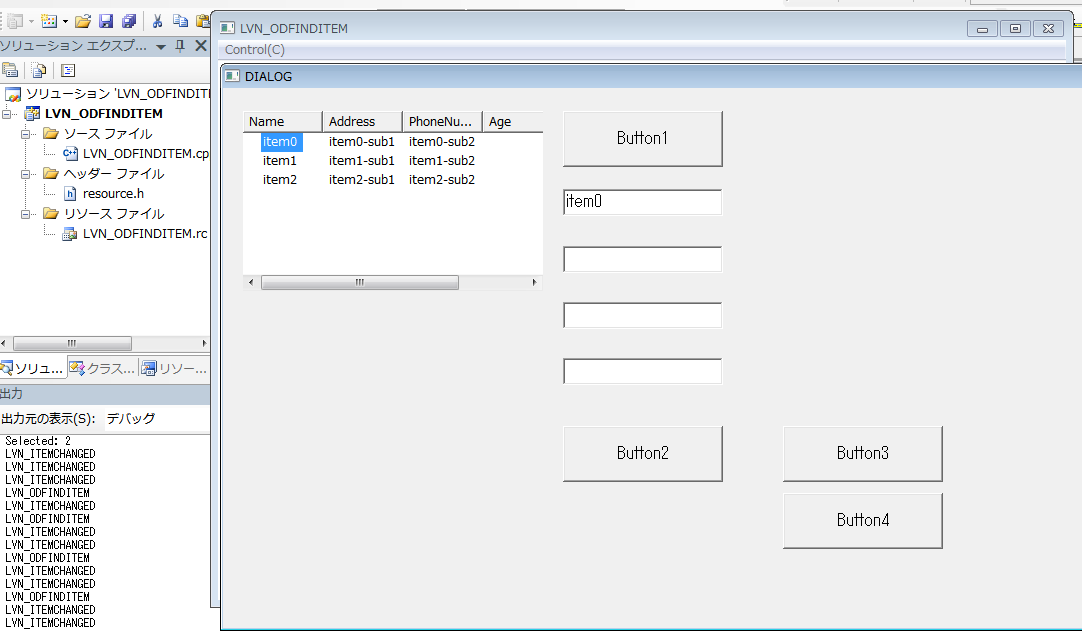Click the Open File folder icon
The width and height of the screenshot is (1082, 641).
pyautogui.click(x=83, y=21)
